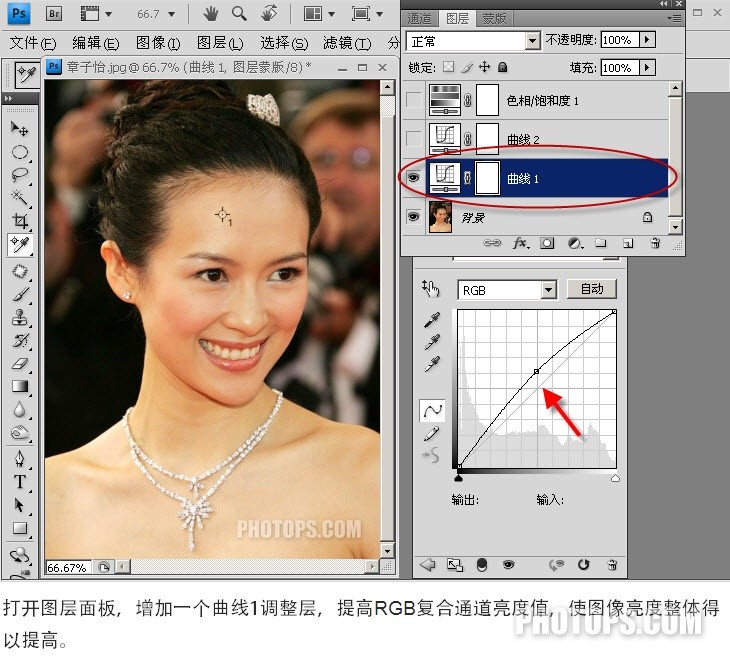Select the Move tool

click(20, 128)
